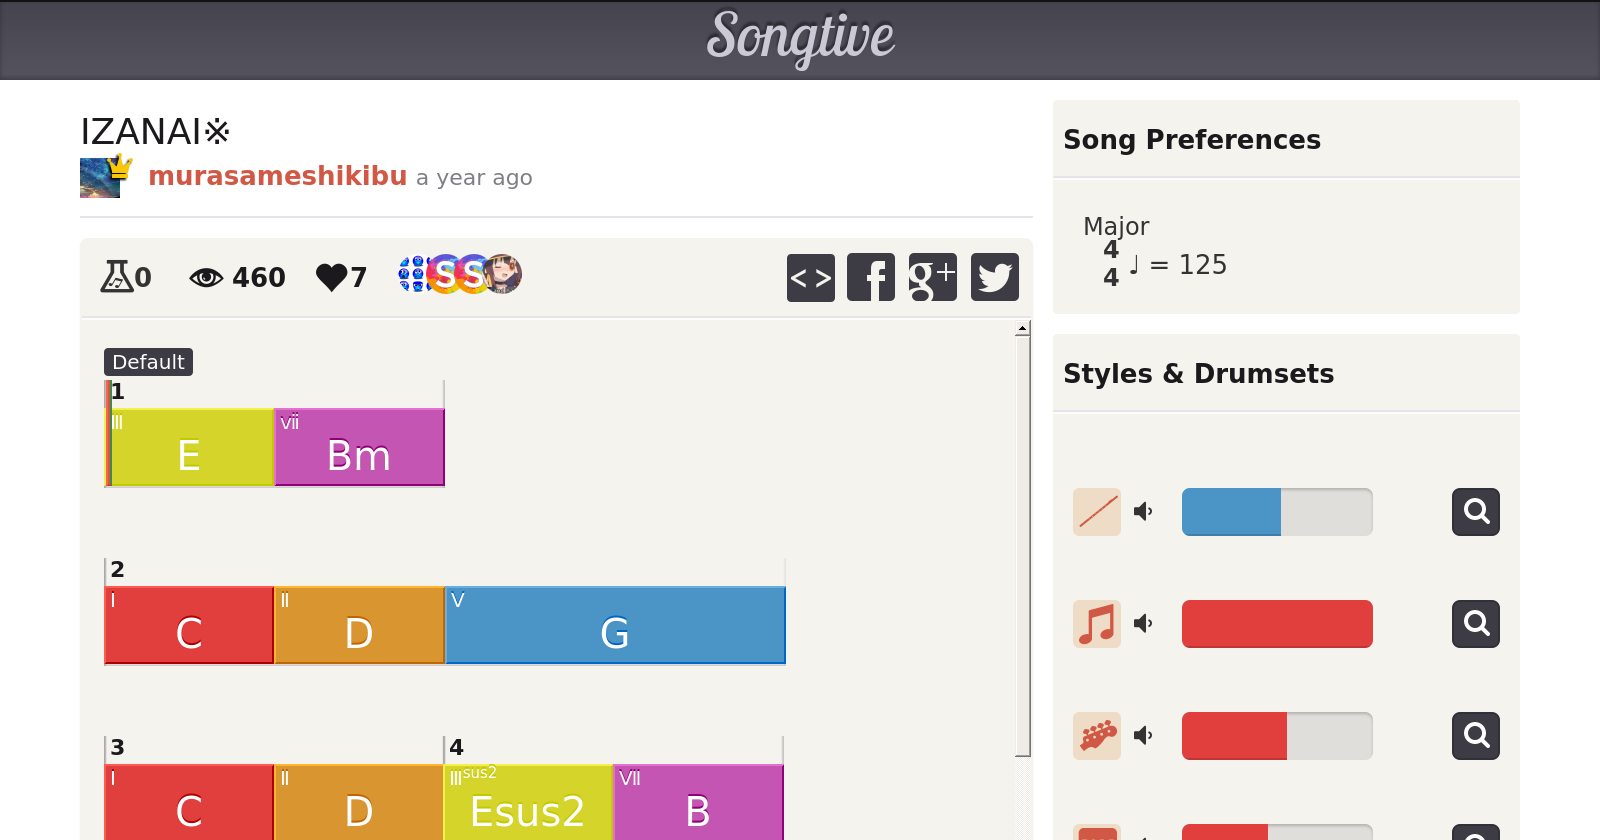Select the Default section label
1600x840 pixels.
(148, 362)
